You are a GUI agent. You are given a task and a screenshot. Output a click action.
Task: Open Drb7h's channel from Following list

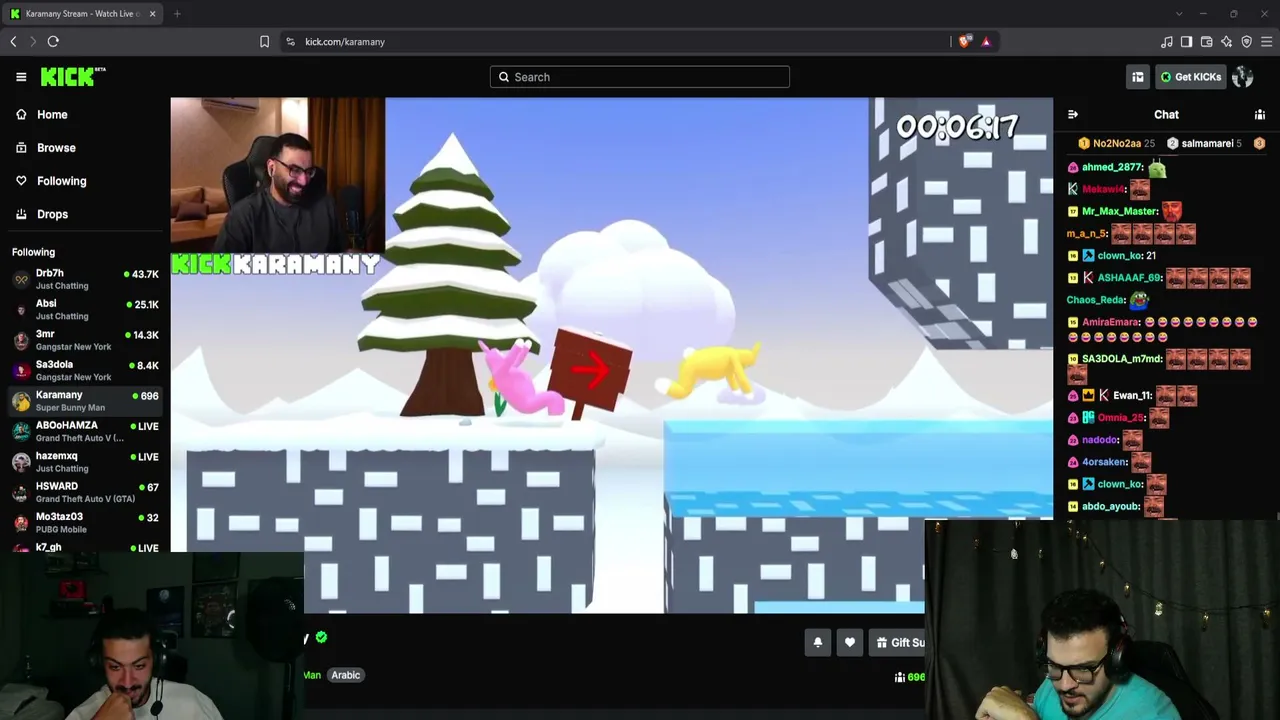pos(85,279)
